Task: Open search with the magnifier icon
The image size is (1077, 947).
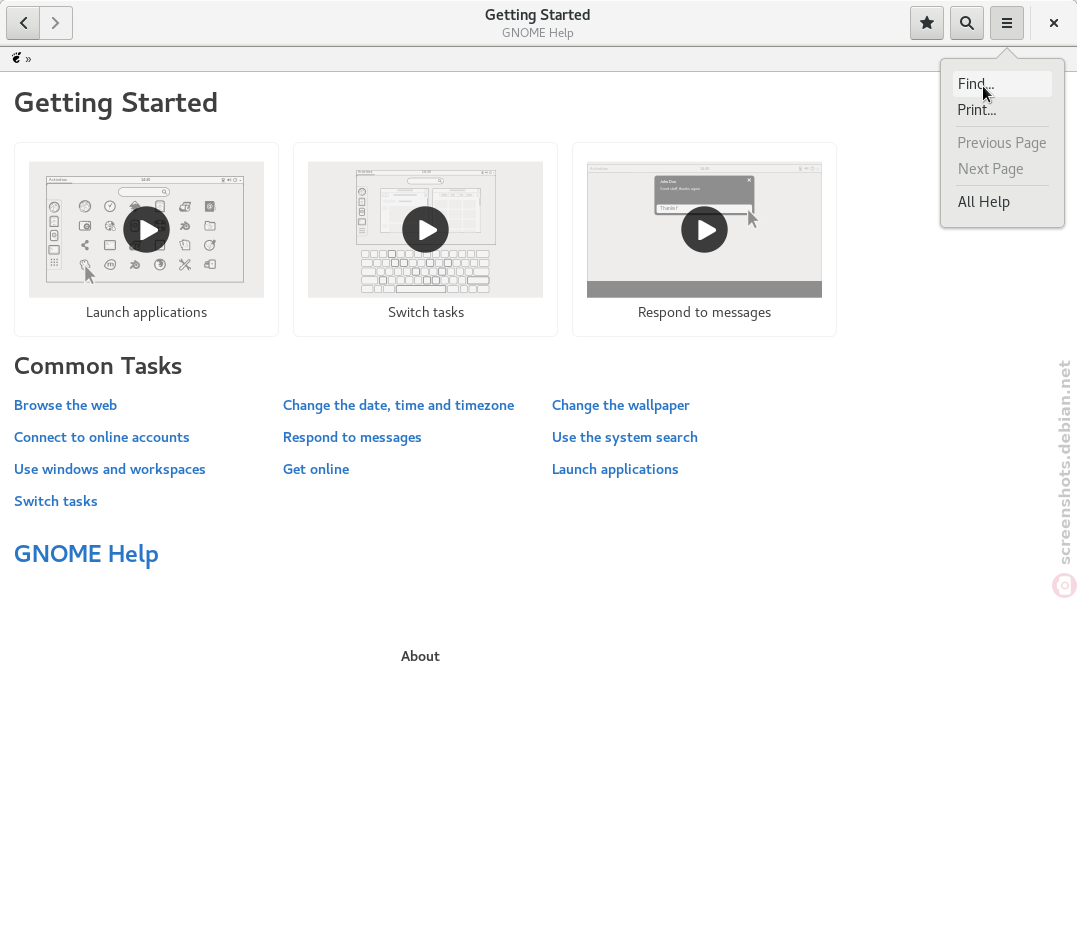Action: [966, 23]
